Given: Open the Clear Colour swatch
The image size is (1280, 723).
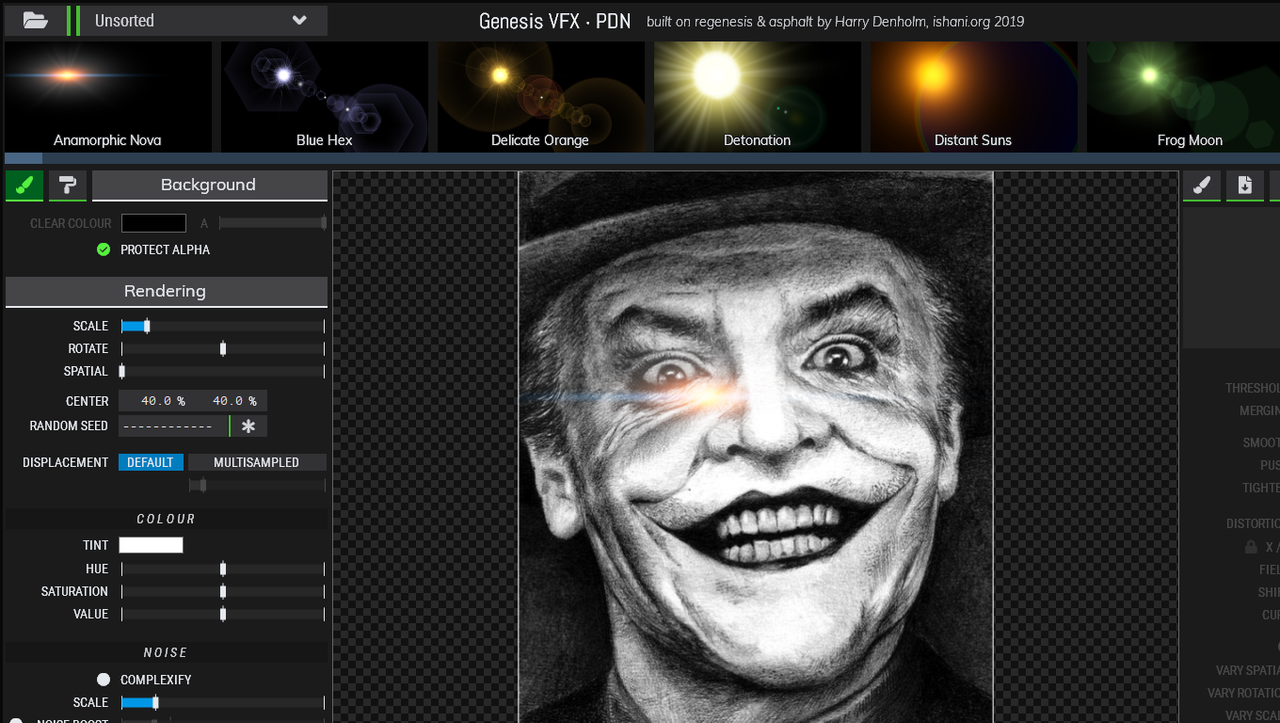Looking at the screenshot, I should pos(154,223).
